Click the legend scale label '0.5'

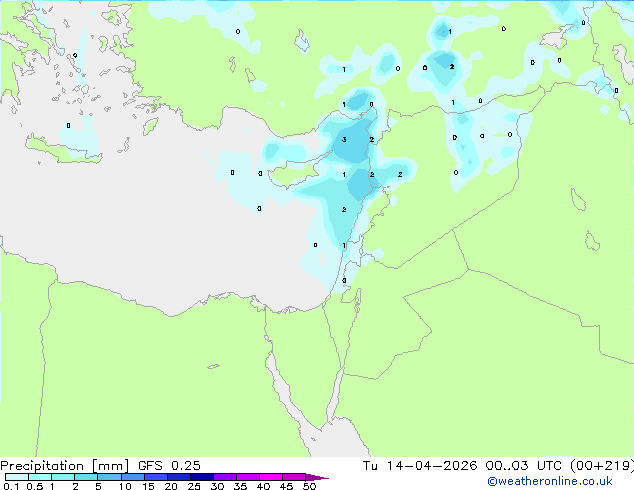point(34,486)
